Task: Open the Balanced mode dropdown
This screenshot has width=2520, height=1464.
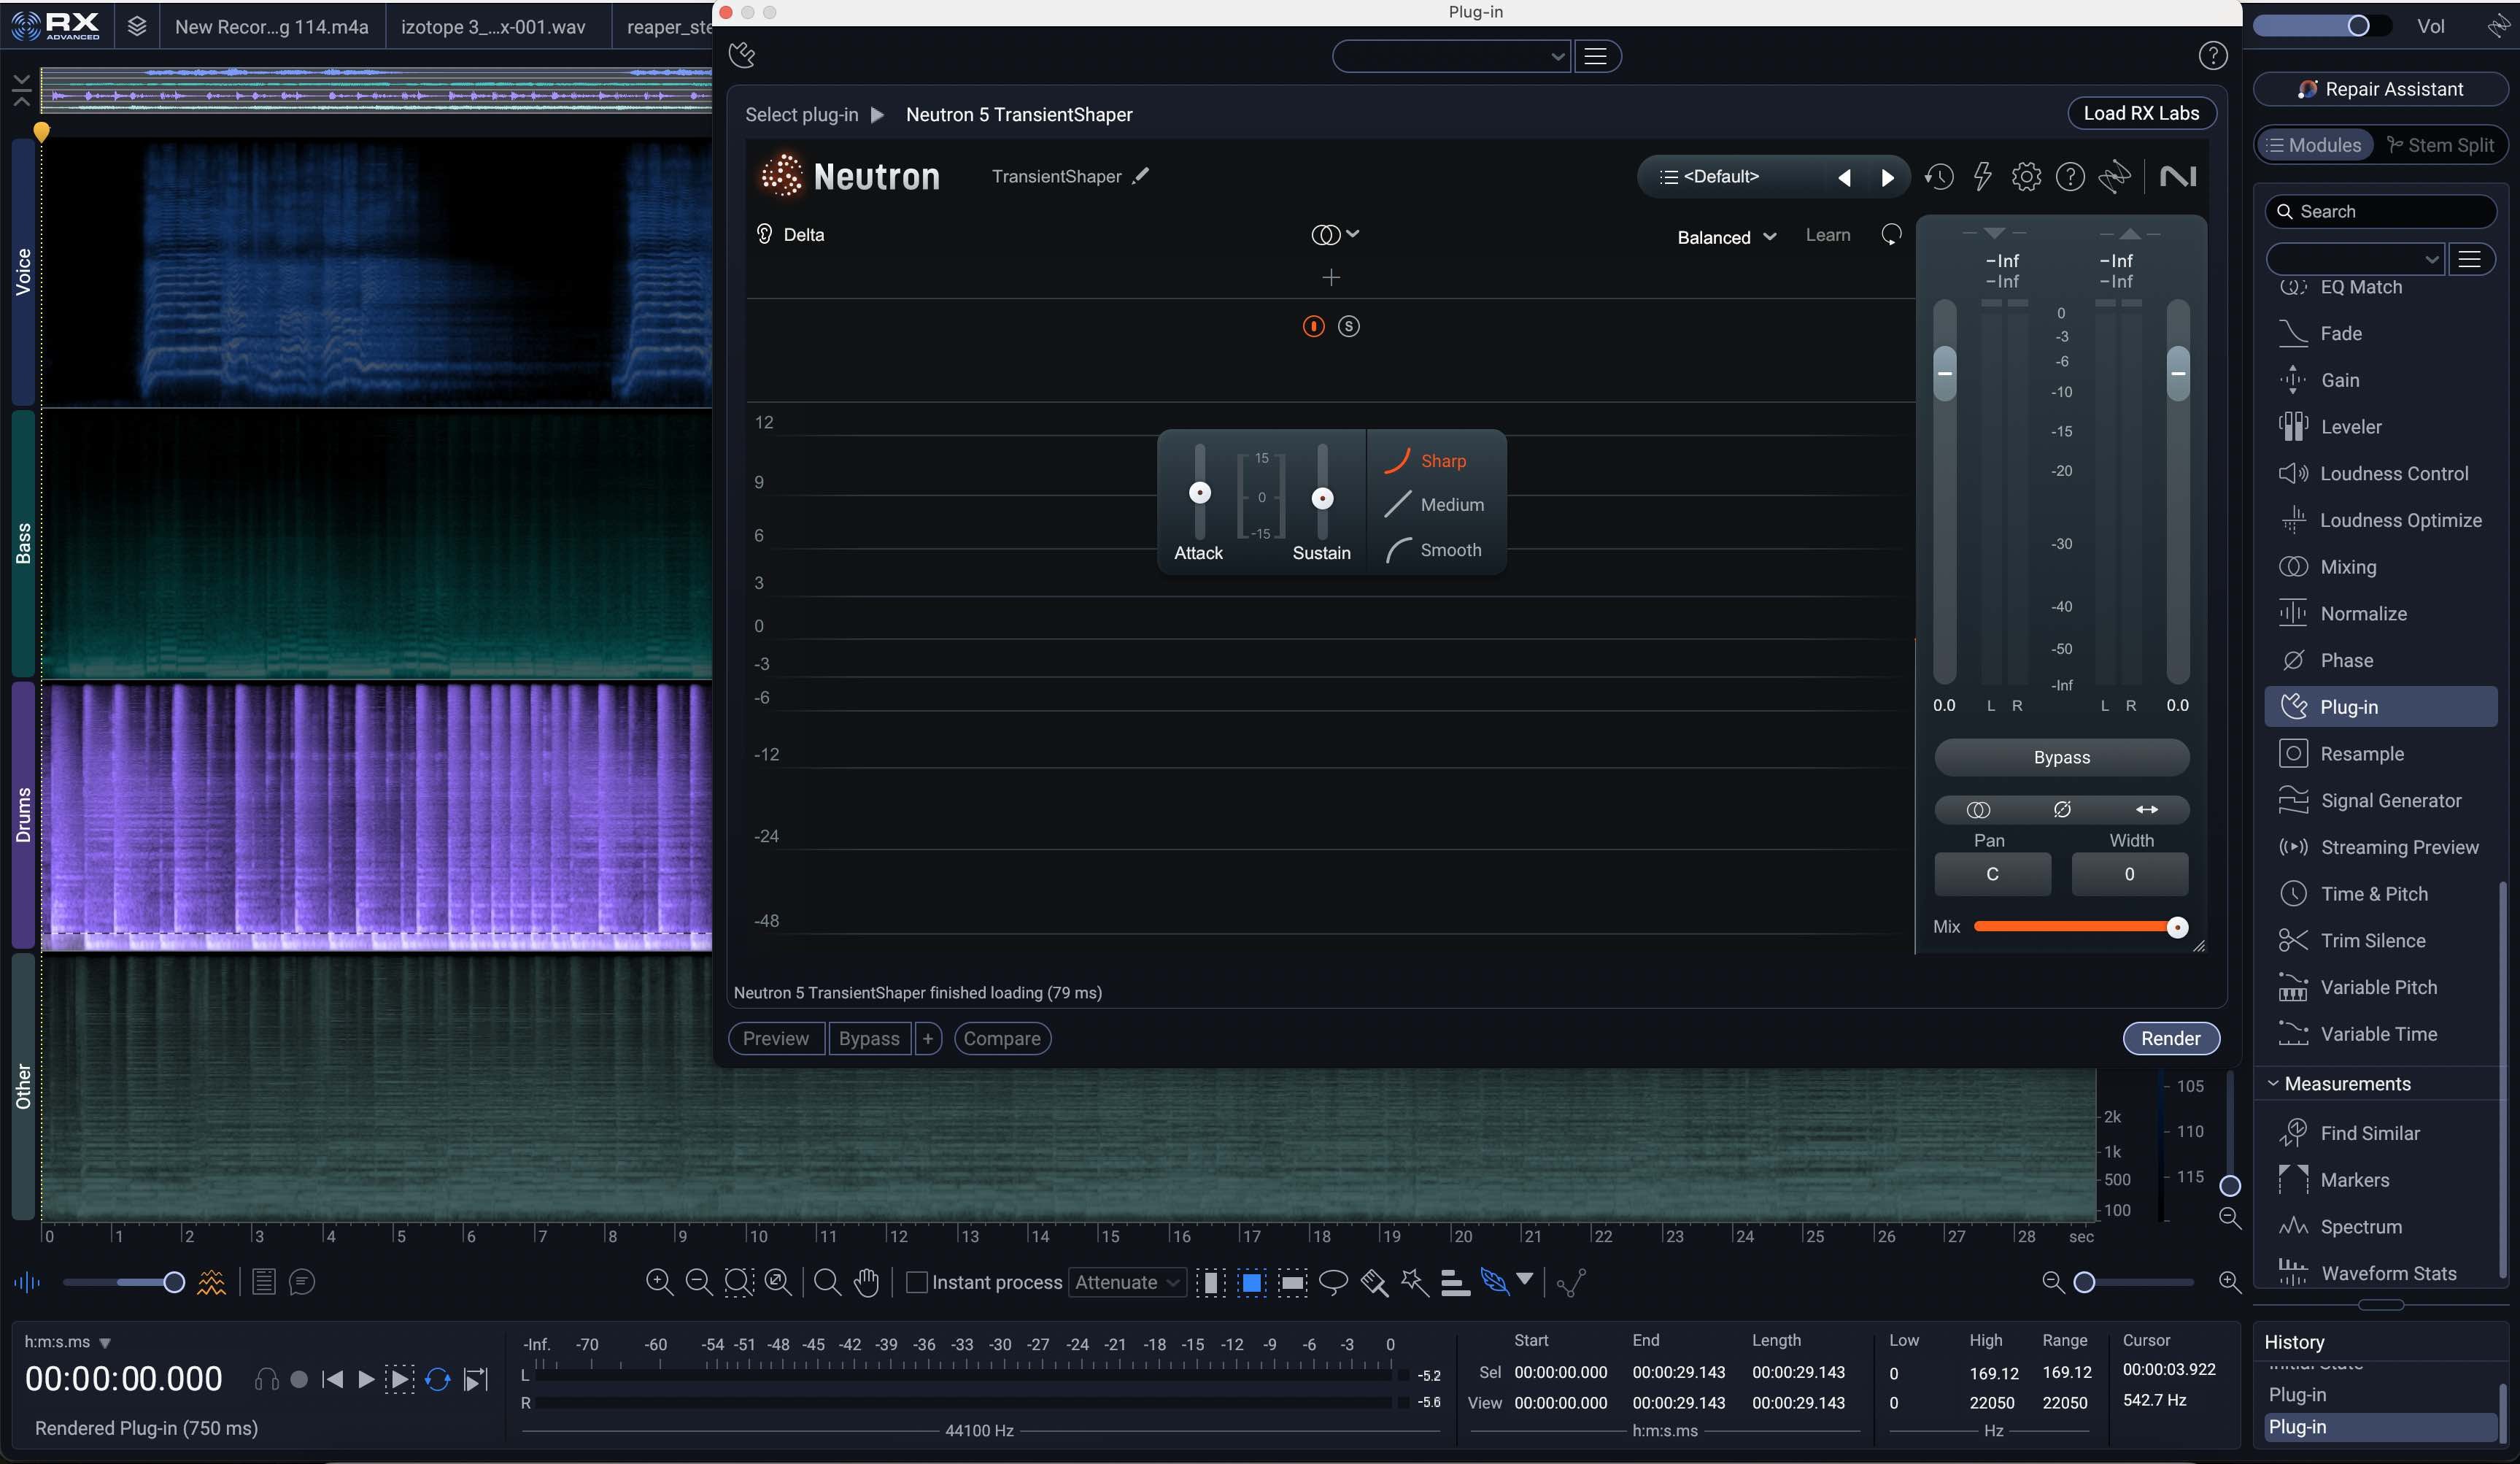Action: click(1726, 237)
